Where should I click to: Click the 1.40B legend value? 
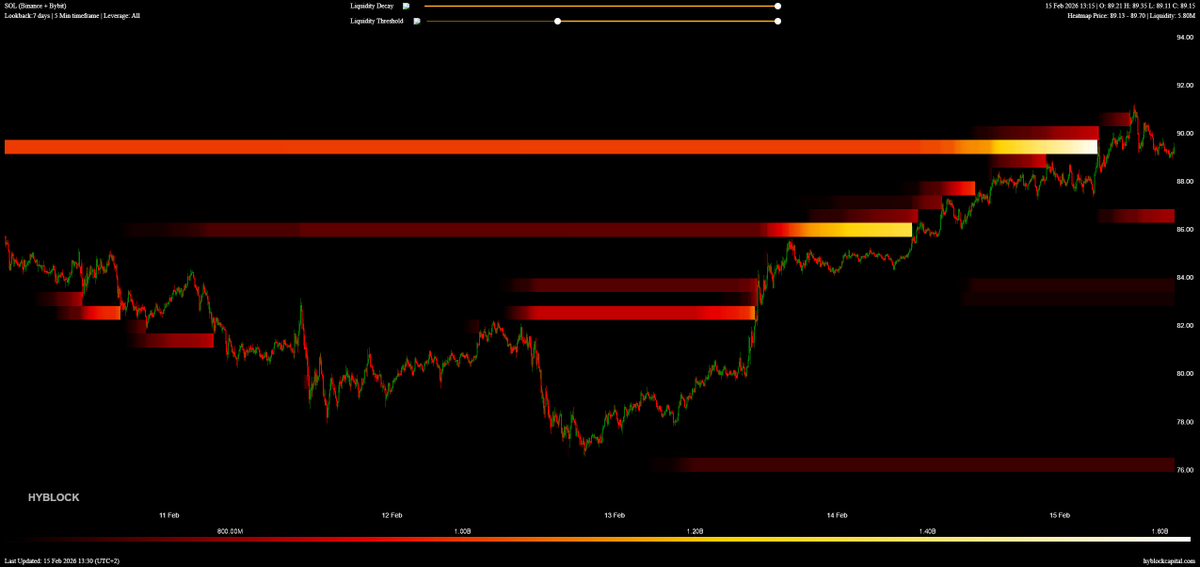click(927, 531)
